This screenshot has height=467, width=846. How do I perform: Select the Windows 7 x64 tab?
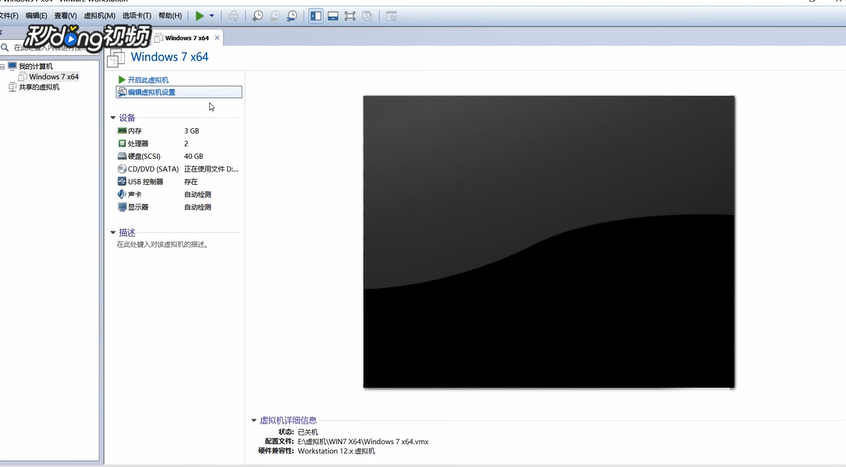pos(187,38)
